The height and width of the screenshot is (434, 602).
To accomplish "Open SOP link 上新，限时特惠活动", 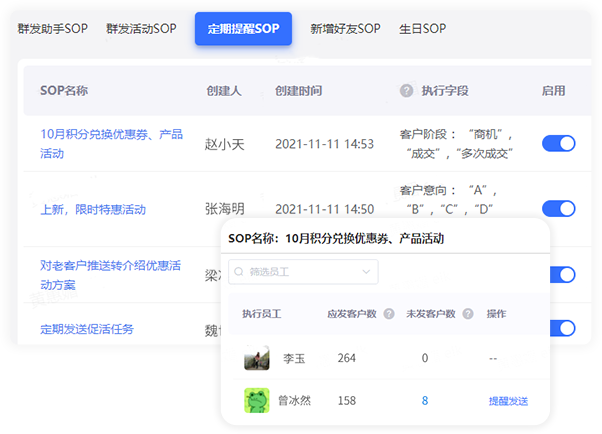I will click(x=93, y=210).
